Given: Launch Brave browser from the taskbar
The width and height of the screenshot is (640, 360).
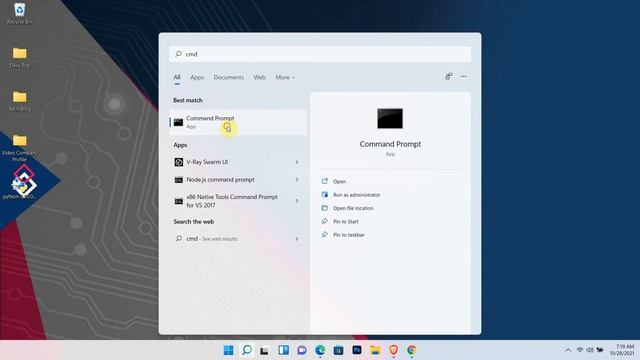Looking at the screenshot, I should coord(393,350).
